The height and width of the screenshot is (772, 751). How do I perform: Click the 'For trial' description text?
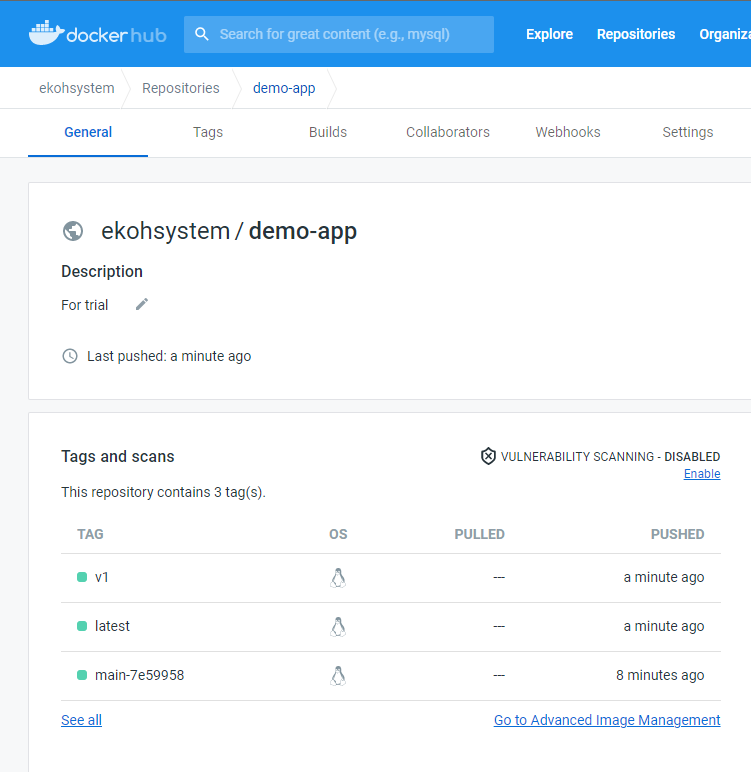coord(84,305)
